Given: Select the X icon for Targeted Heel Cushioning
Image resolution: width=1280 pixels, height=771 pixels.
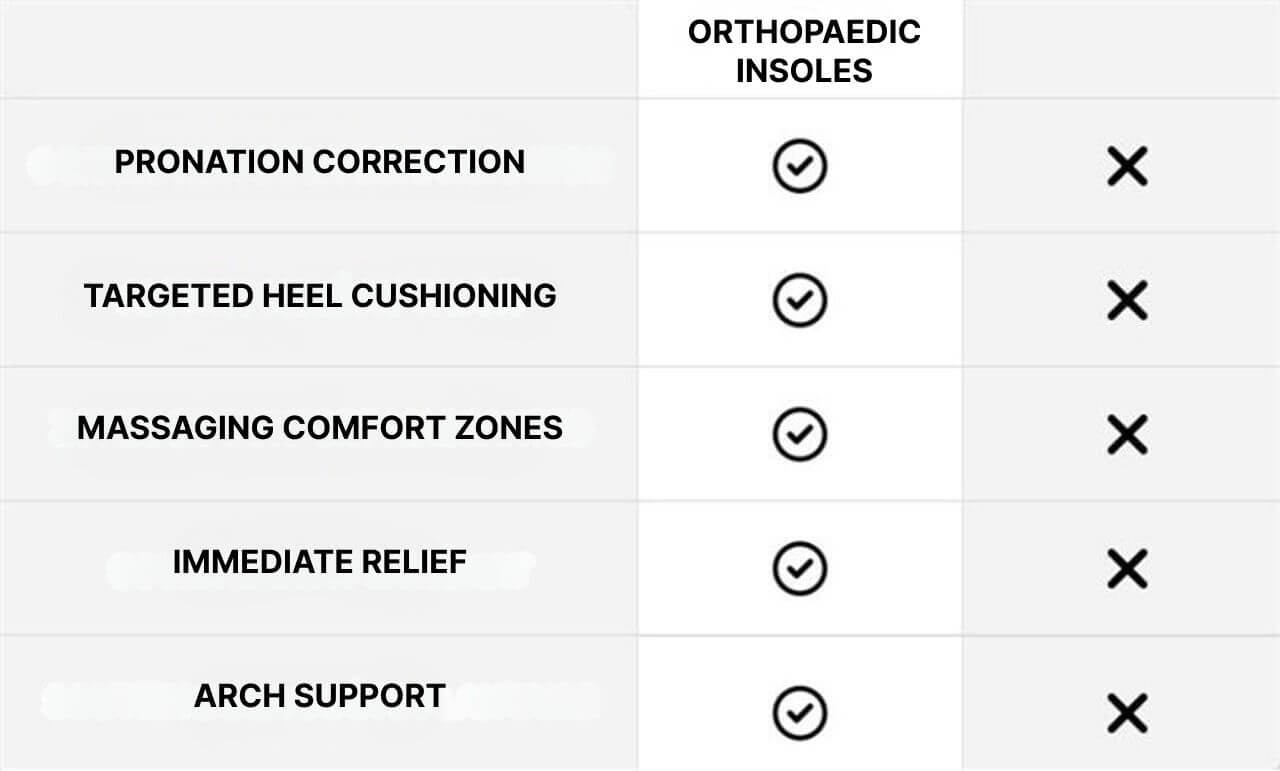Looking at the screenshot, I should tap(1127, 299).
